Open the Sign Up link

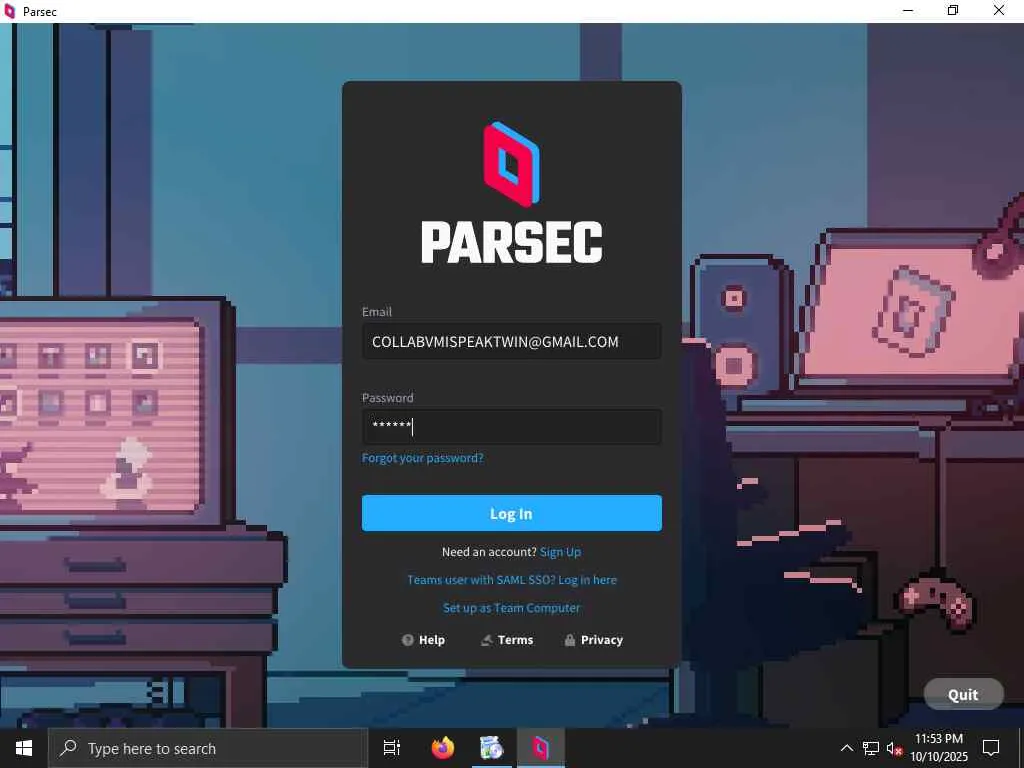point(560,552)
